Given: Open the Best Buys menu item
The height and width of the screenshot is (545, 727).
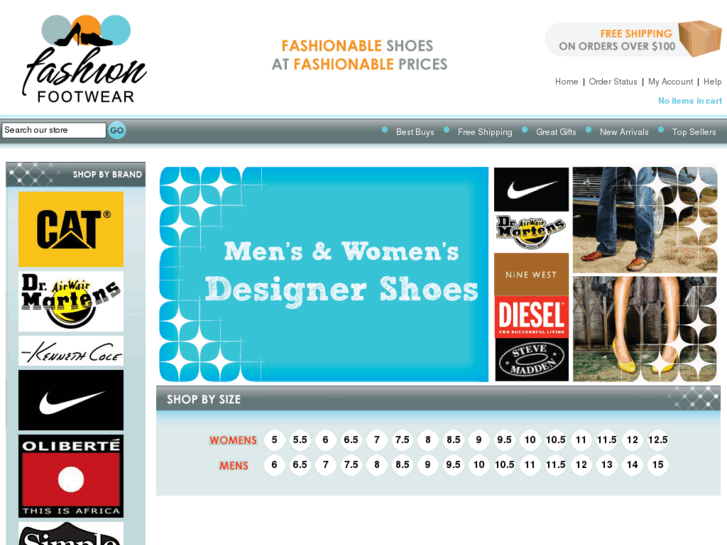Looking at the screenshot, I should tap(415, 132).
